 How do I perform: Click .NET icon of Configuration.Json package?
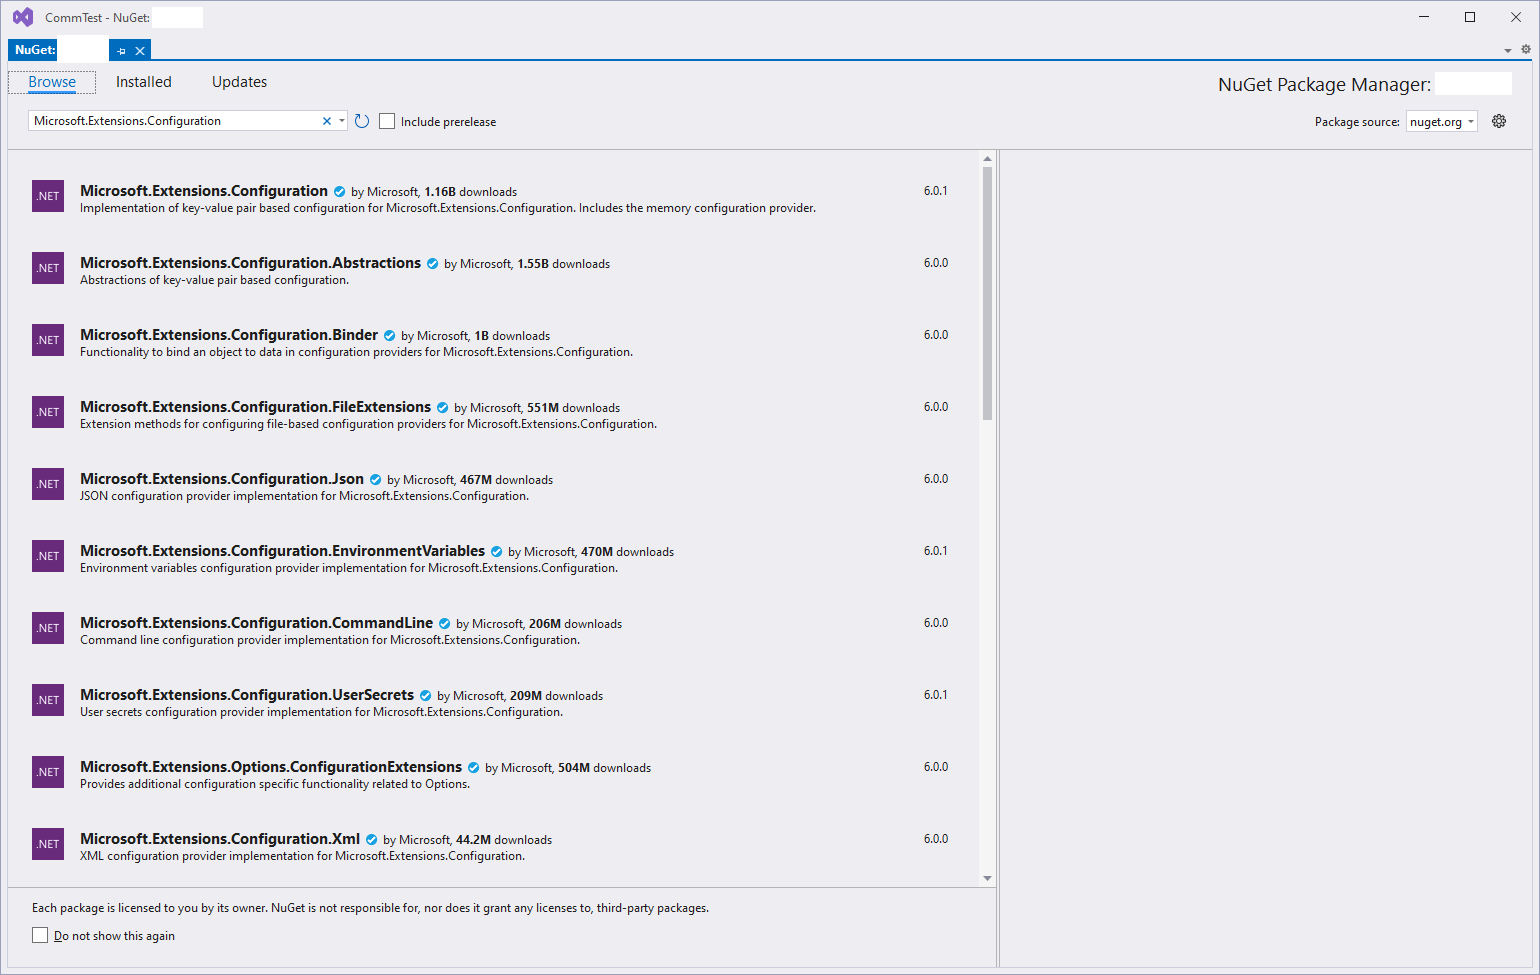(x=48, y=484)
